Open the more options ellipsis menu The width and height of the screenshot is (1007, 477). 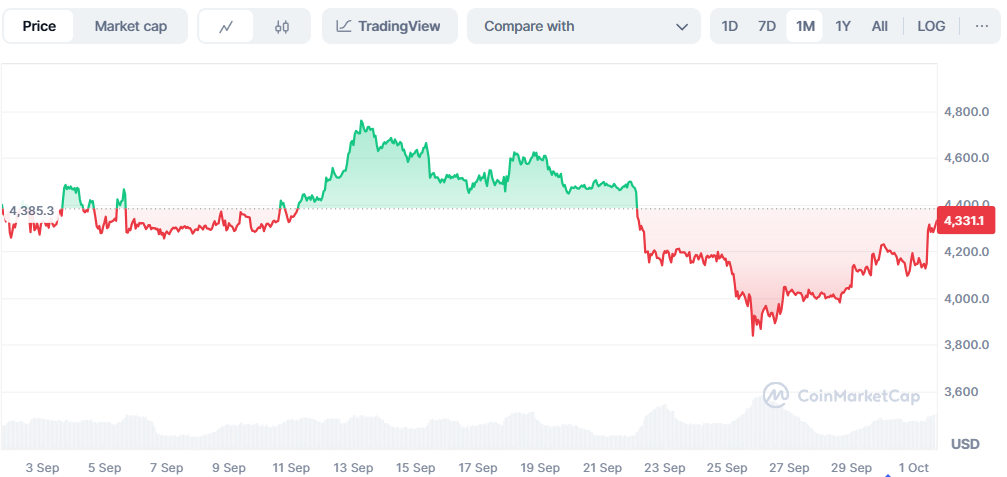tap(980, 26)
